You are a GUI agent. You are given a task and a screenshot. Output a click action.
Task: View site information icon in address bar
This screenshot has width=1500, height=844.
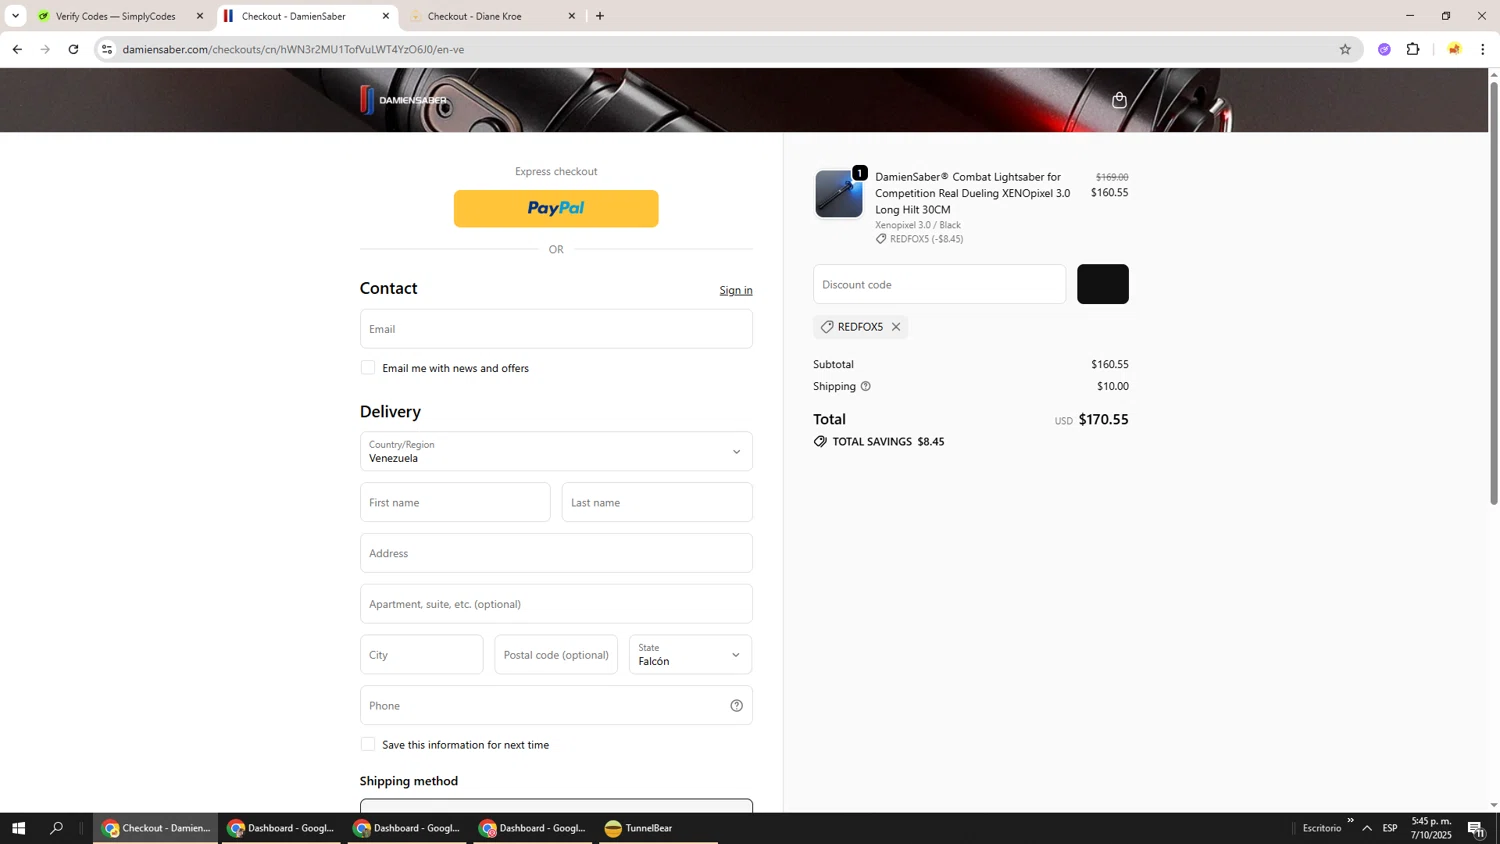[107, 49]
